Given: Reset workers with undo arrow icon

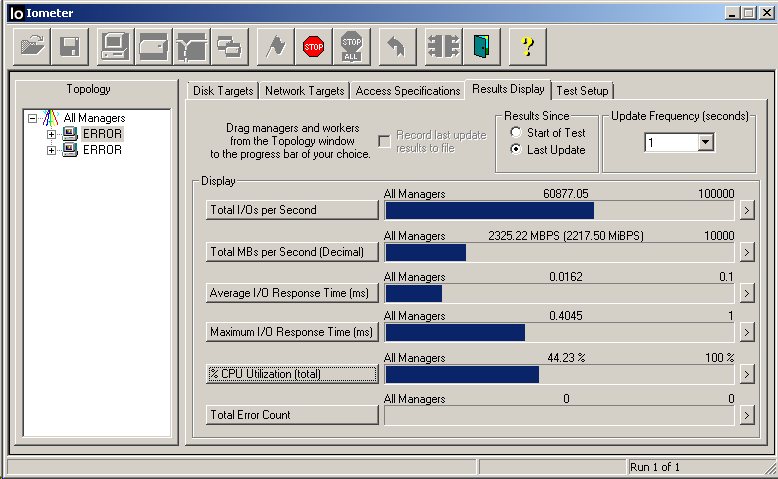Looking at the screenshot, I should [397, 47].
